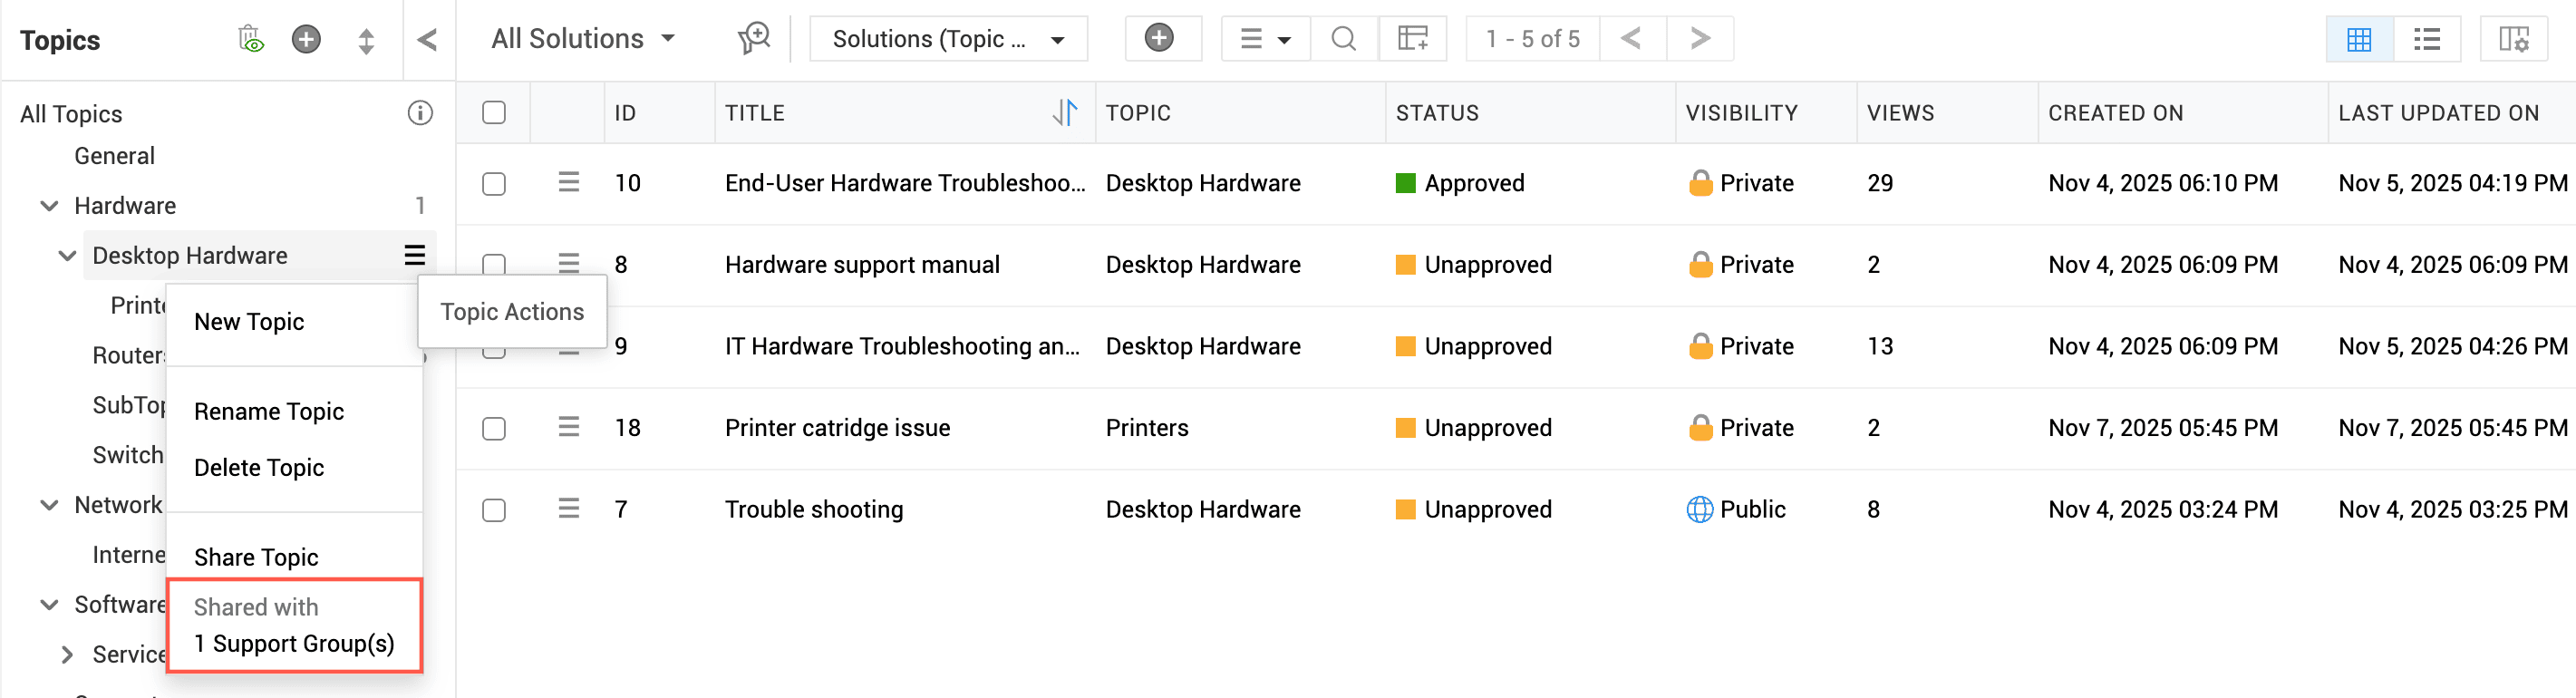
Task: Switch to the list view
Action: coord(2427,39)
